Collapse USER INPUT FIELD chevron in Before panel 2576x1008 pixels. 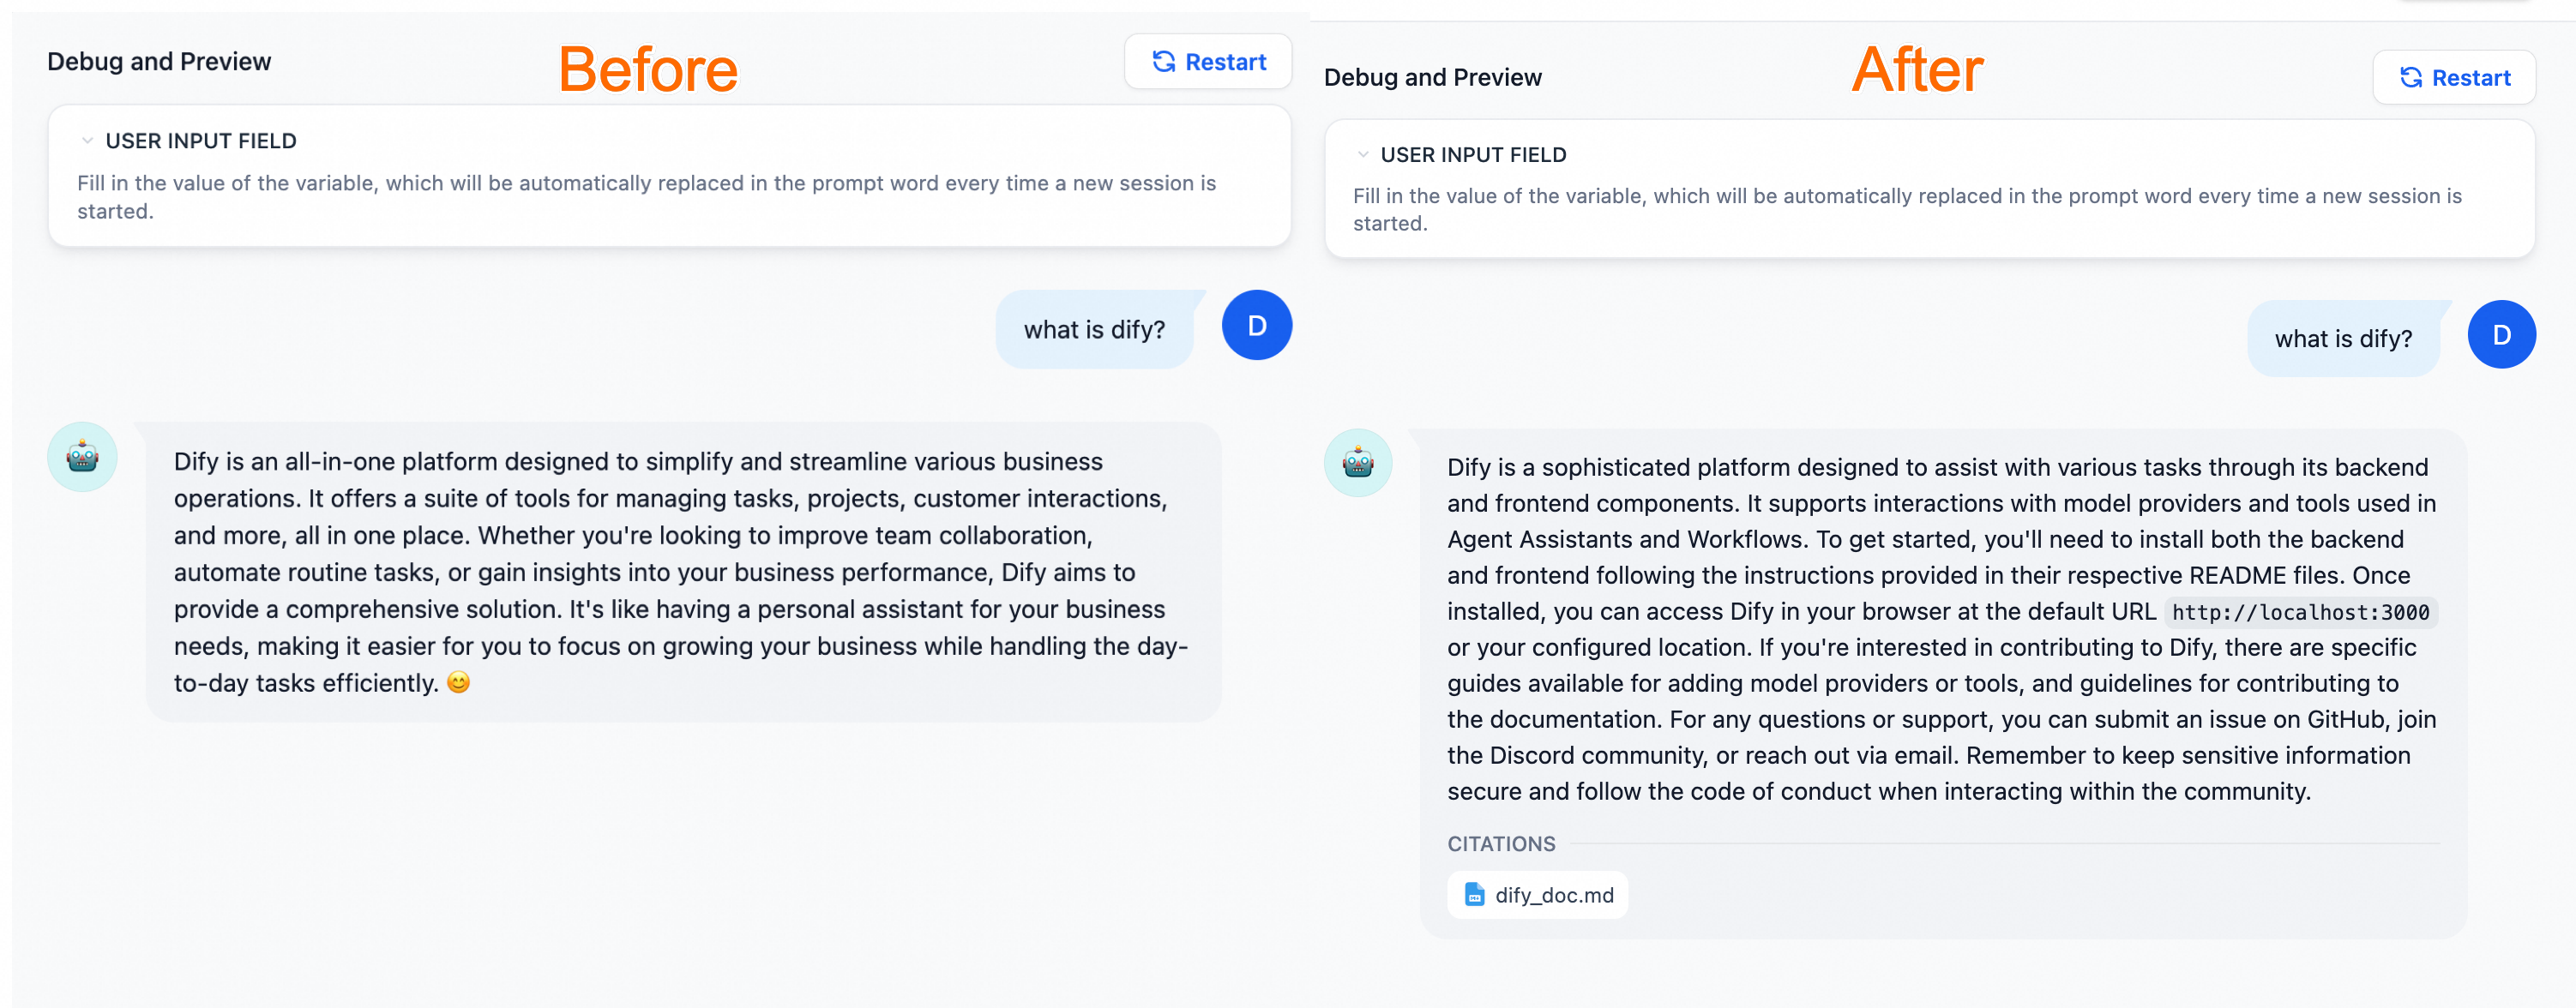[x=87, y=141]
